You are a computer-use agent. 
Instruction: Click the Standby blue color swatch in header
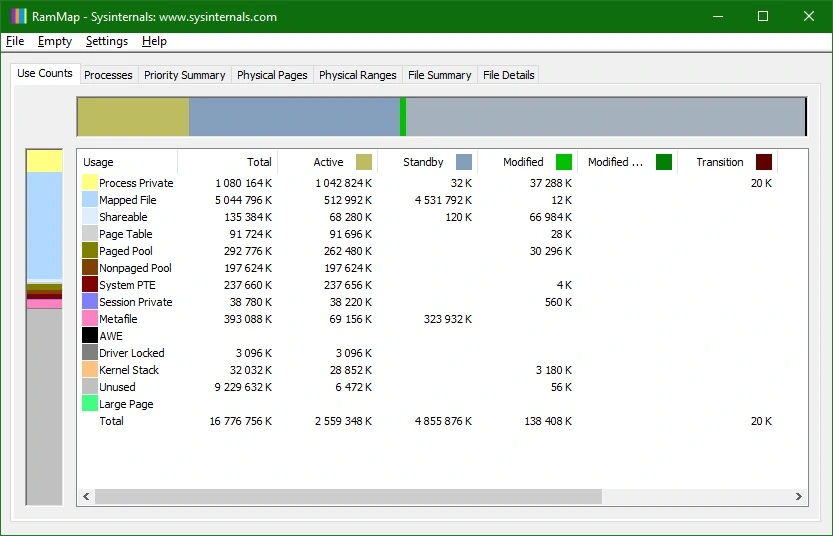[464, 162]
